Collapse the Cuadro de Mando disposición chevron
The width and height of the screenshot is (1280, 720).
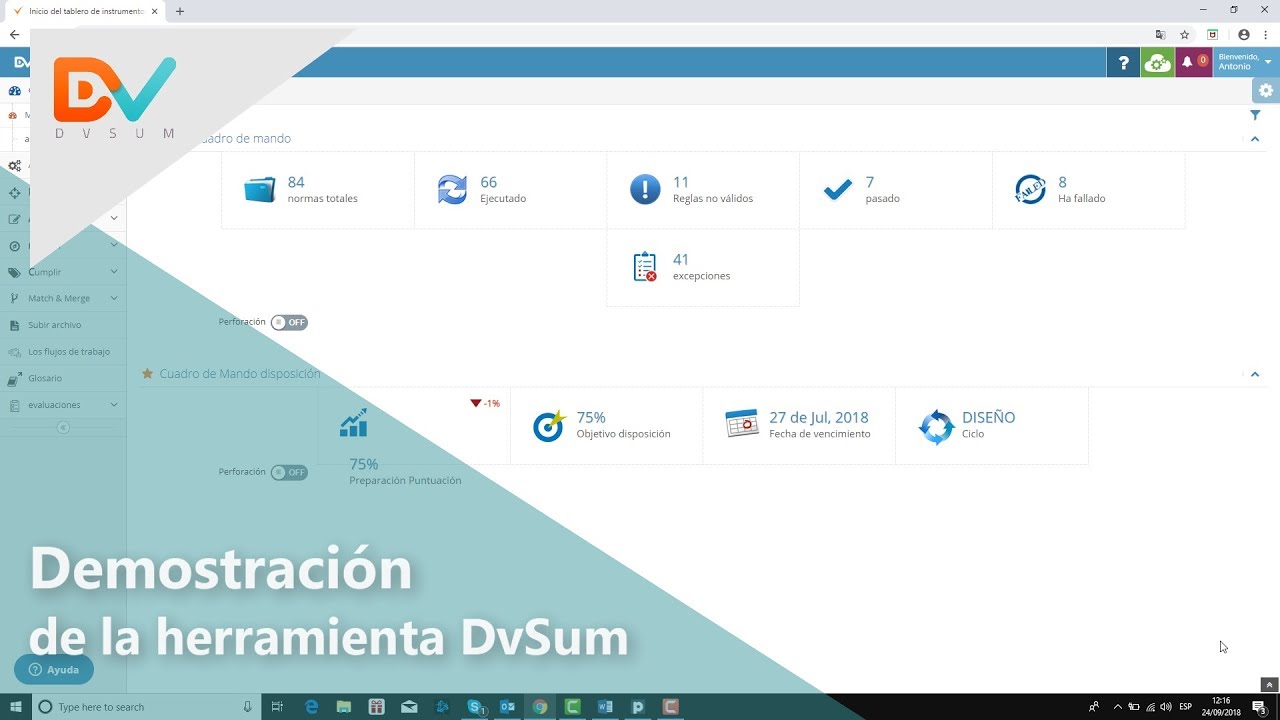click(x=1255, y=374)
